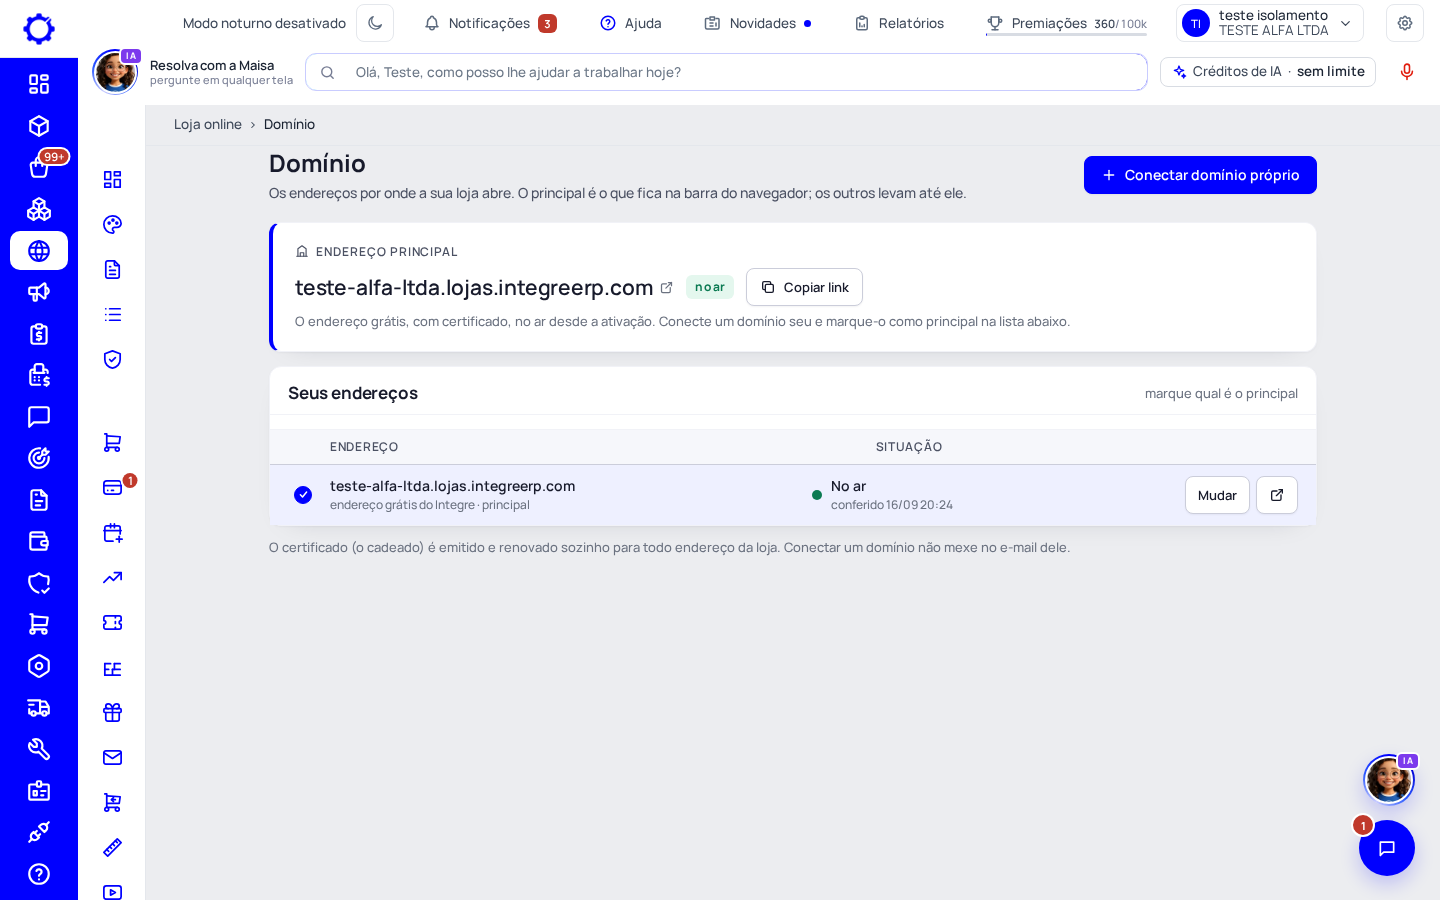Open the paint palette theme icon
This screenshot has width=1440, height=900.
point(113,224)
